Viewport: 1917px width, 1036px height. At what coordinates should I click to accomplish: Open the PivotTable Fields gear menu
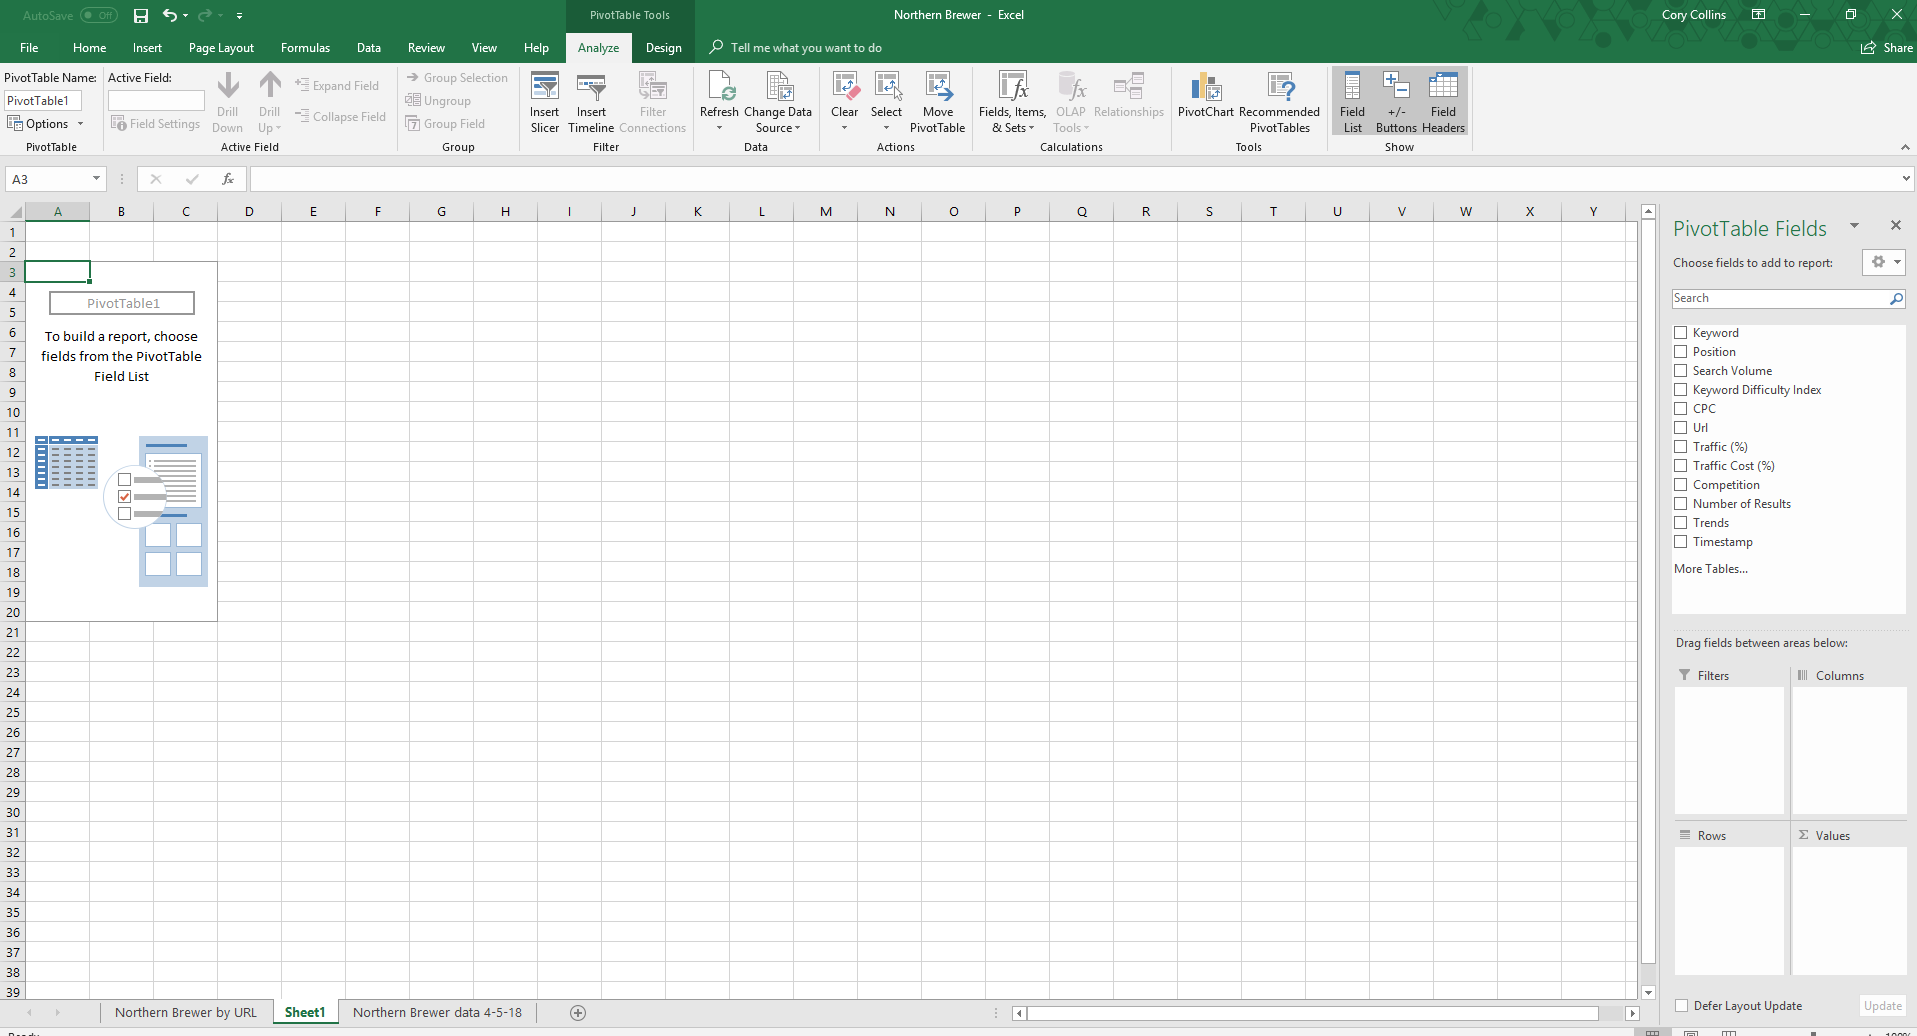tap(1886, 262)
